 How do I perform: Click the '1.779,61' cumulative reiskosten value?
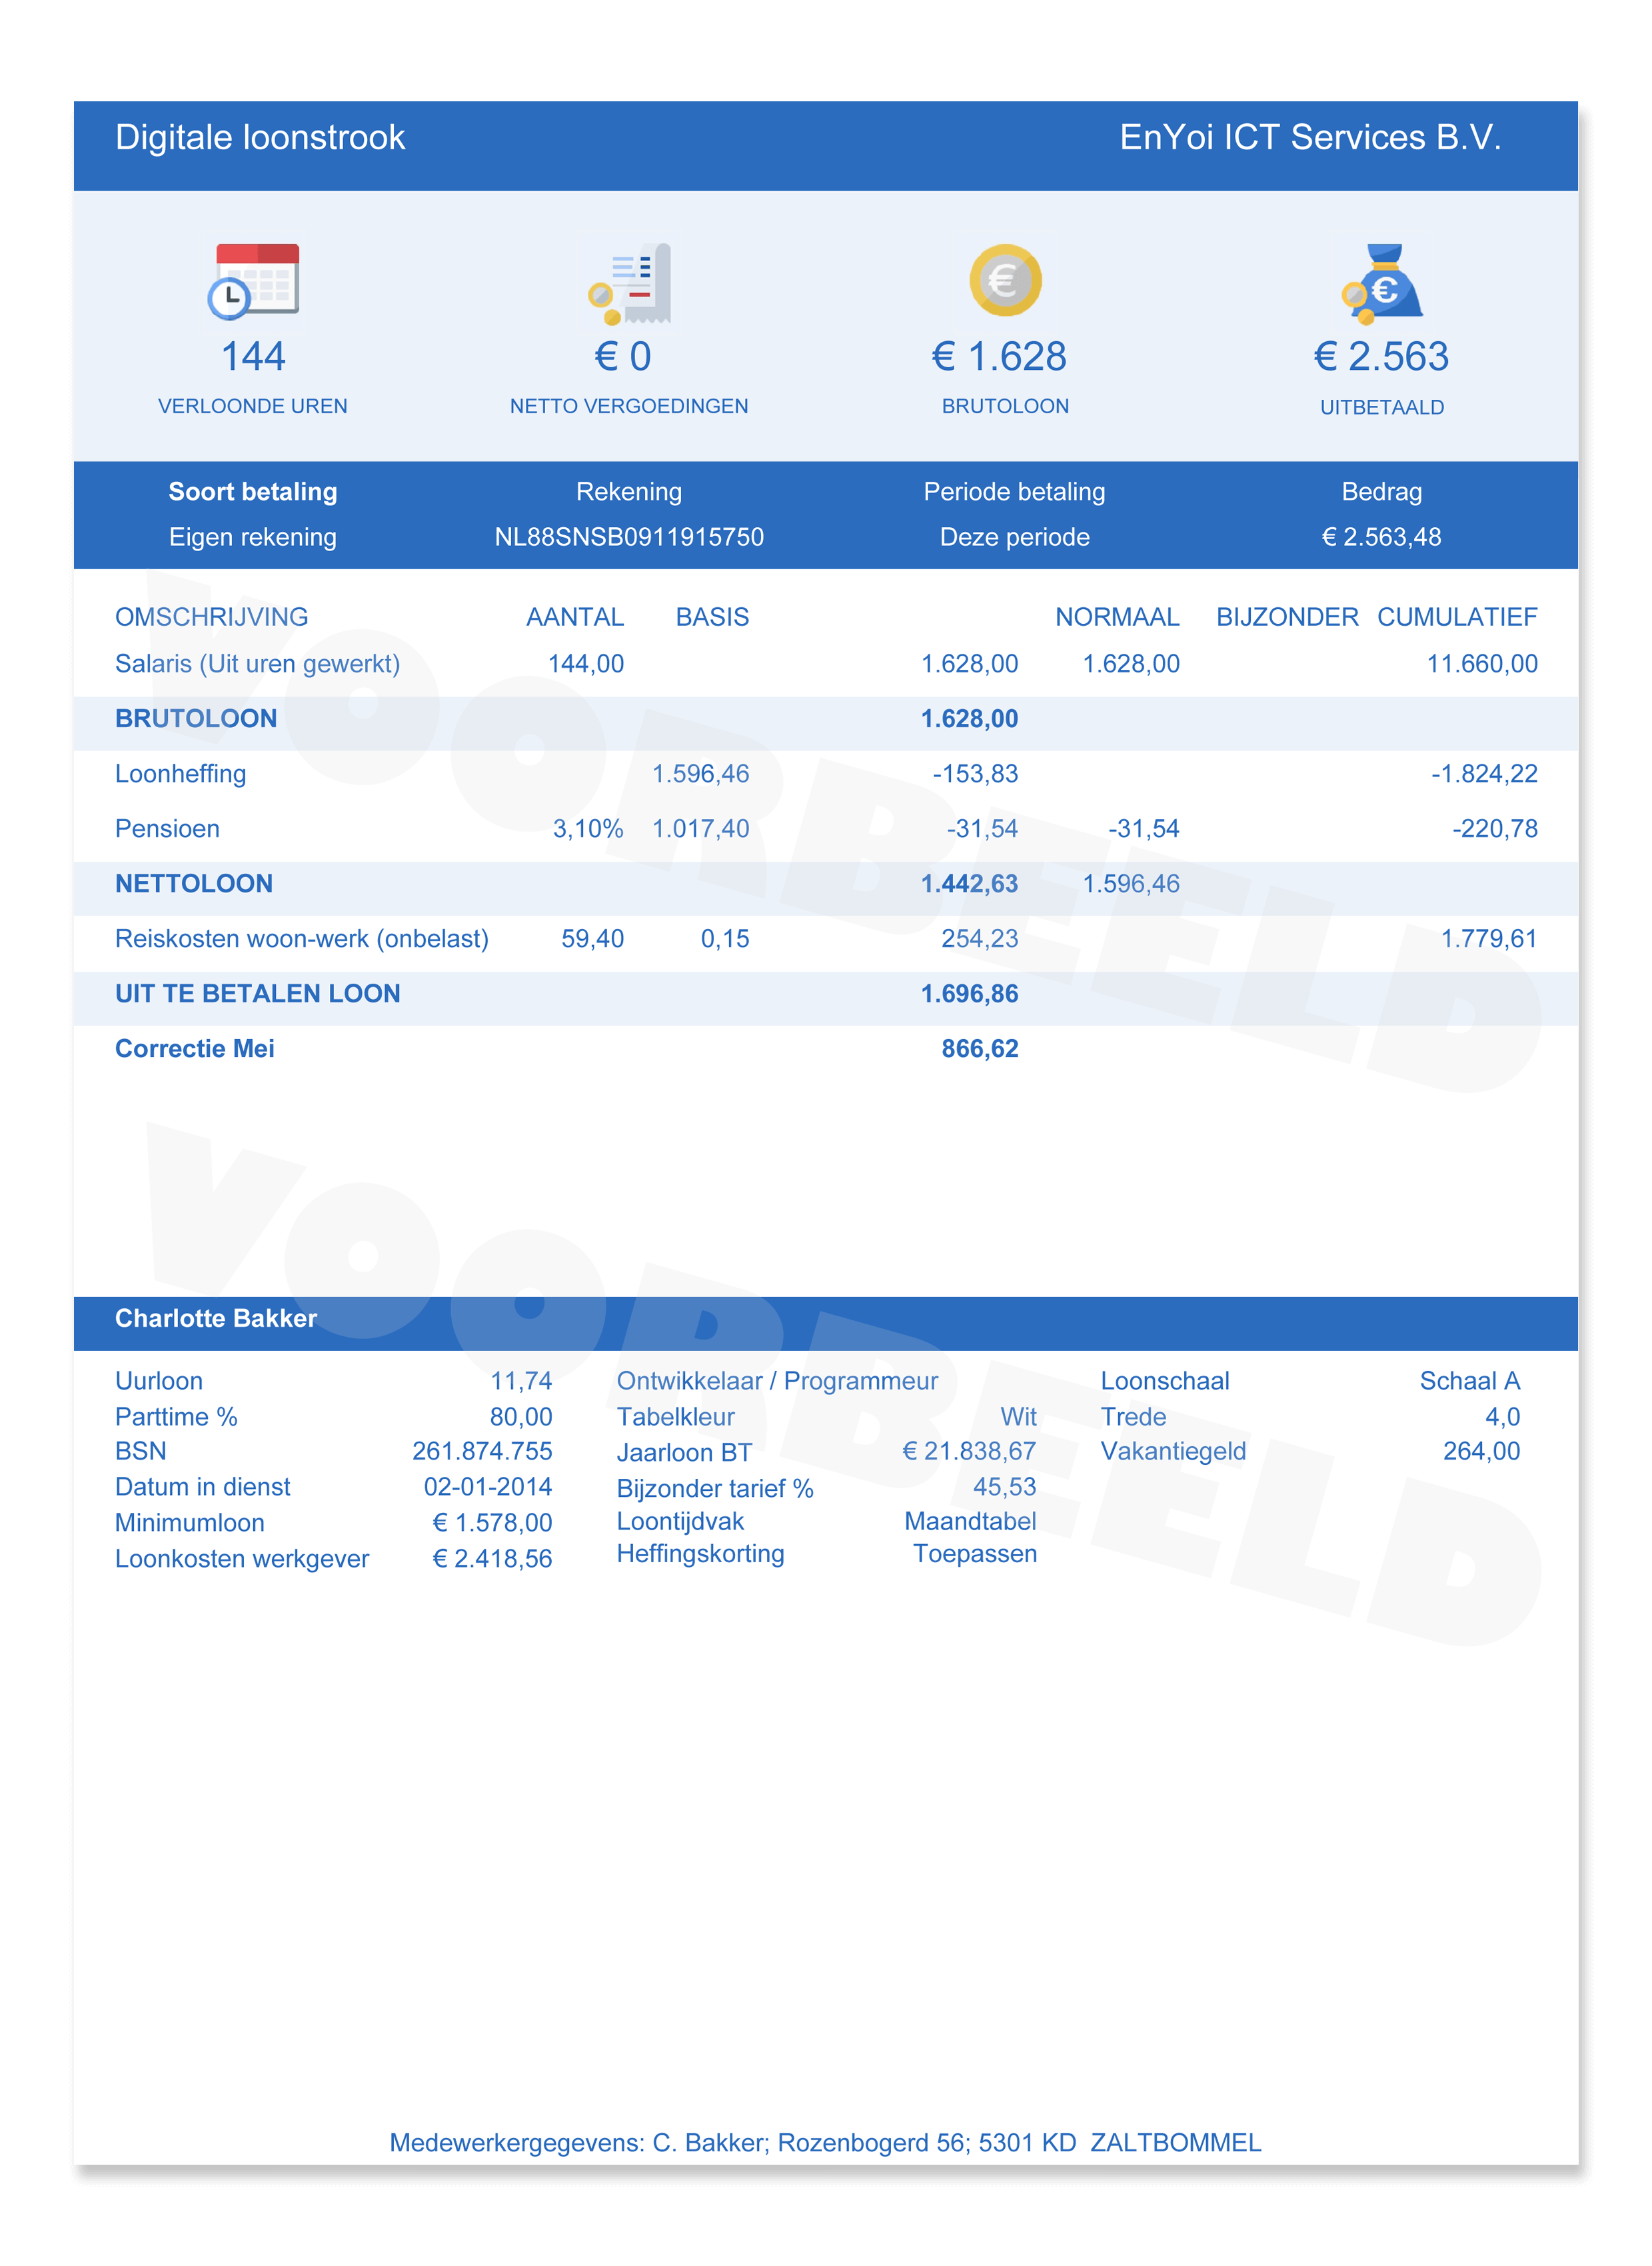coord(1488,938)
